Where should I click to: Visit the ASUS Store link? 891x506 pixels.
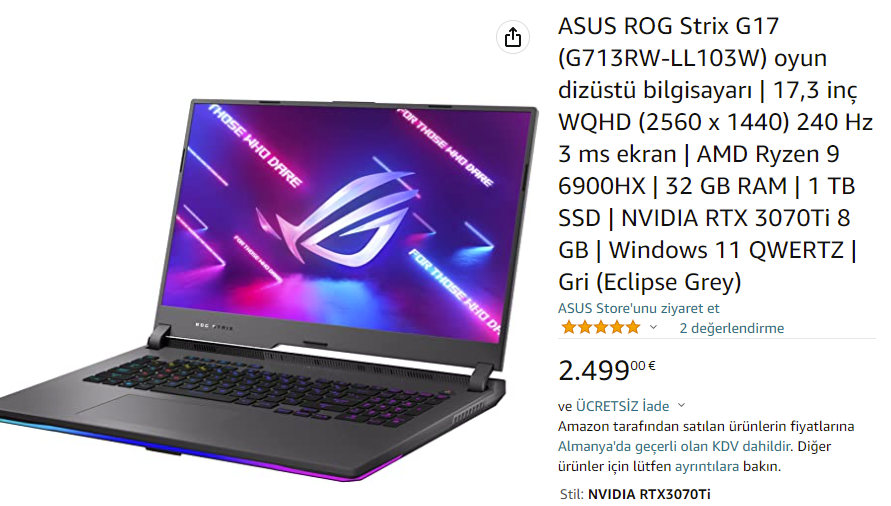638,308
